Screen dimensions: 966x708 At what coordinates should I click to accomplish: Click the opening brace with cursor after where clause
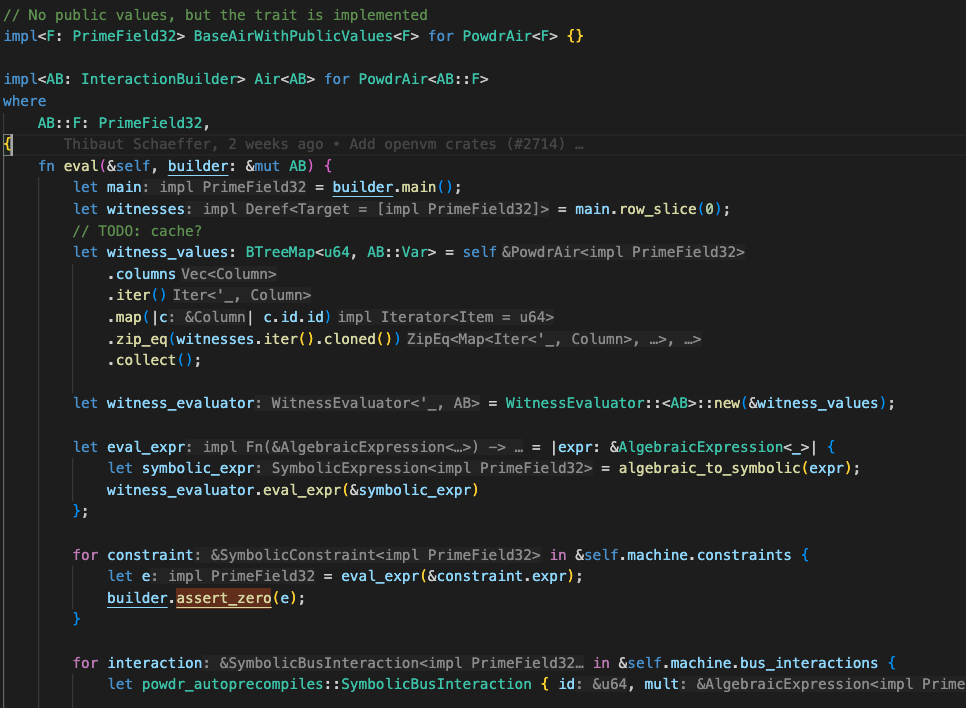coord(7,144)
